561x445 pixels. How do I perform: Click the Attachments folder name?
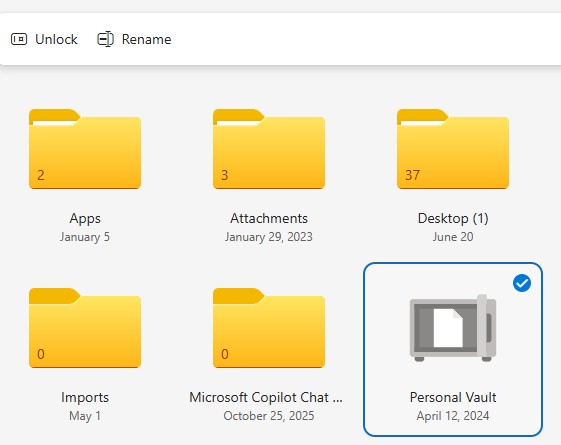(x=269, y=218)
